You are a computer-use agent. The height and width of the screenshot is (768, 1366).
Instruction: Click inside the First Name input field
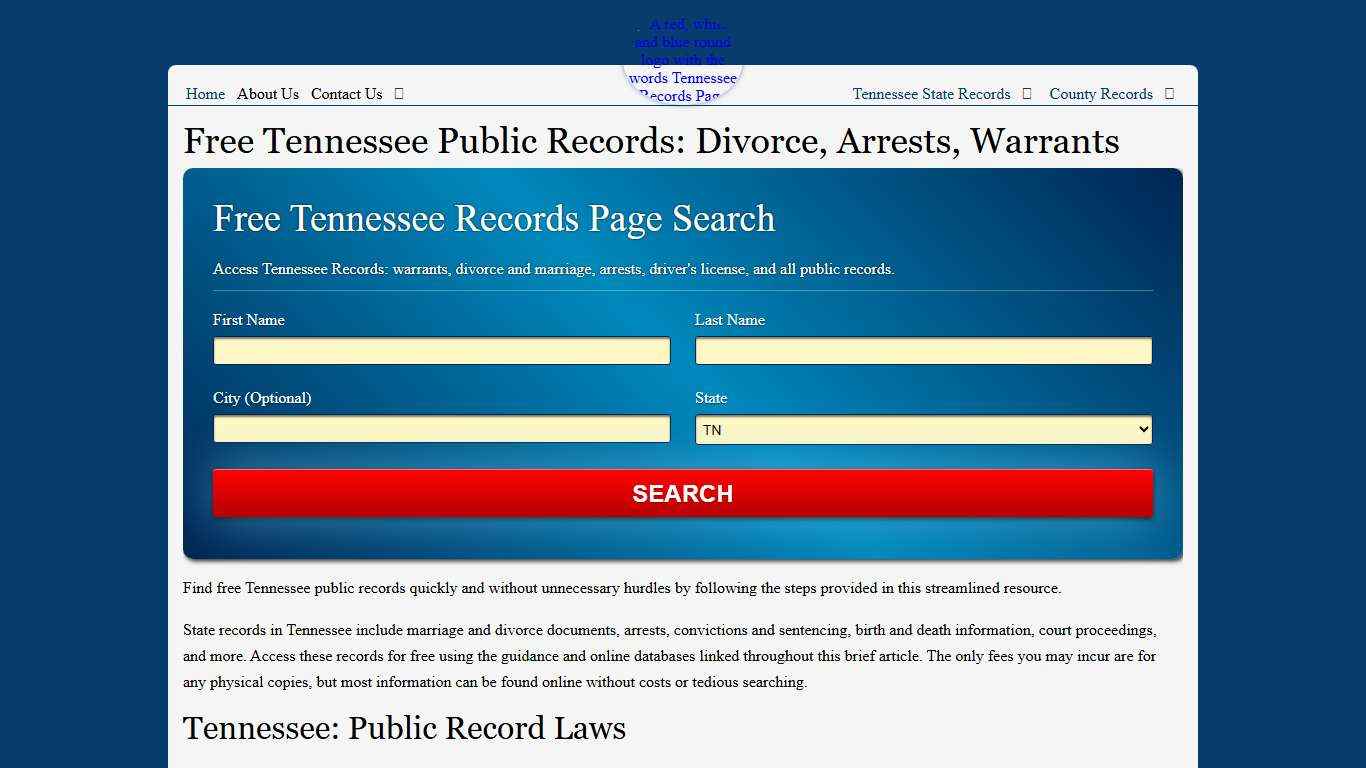pyautogui.click(x=441, y=351)
